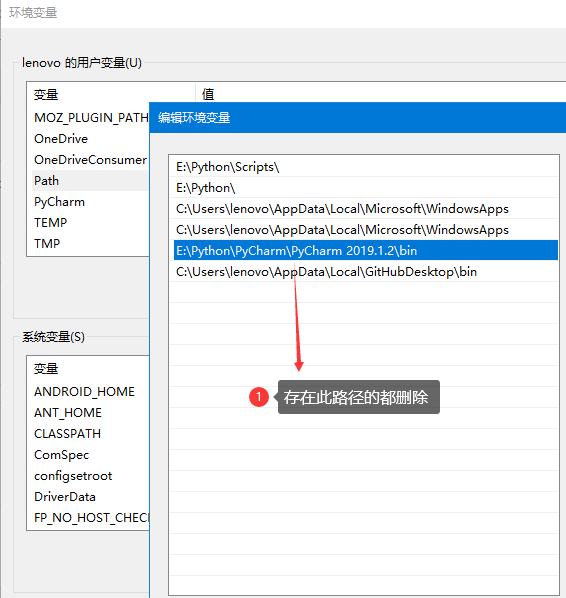
Task: Select the second WindowsApps path entry
Action: tap(365, 230)
